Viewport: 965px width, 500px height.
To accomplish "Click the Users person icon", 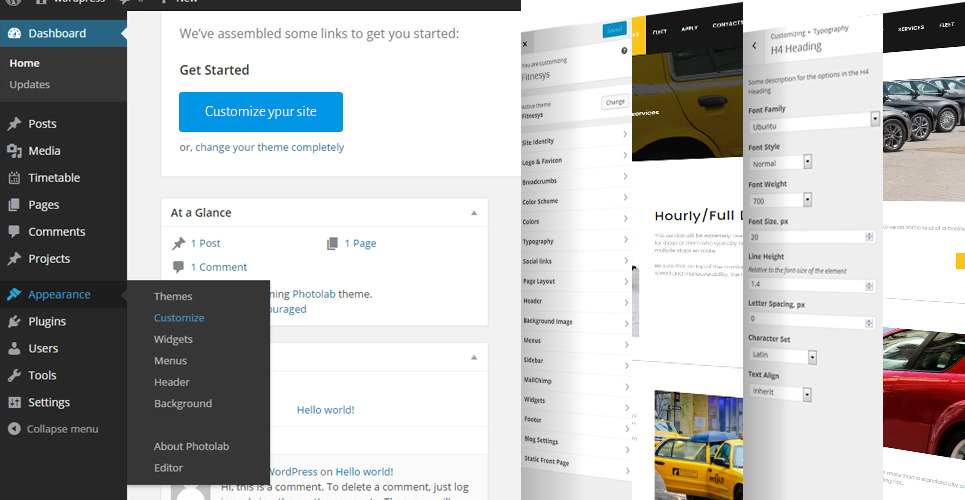I will (14, 349).
